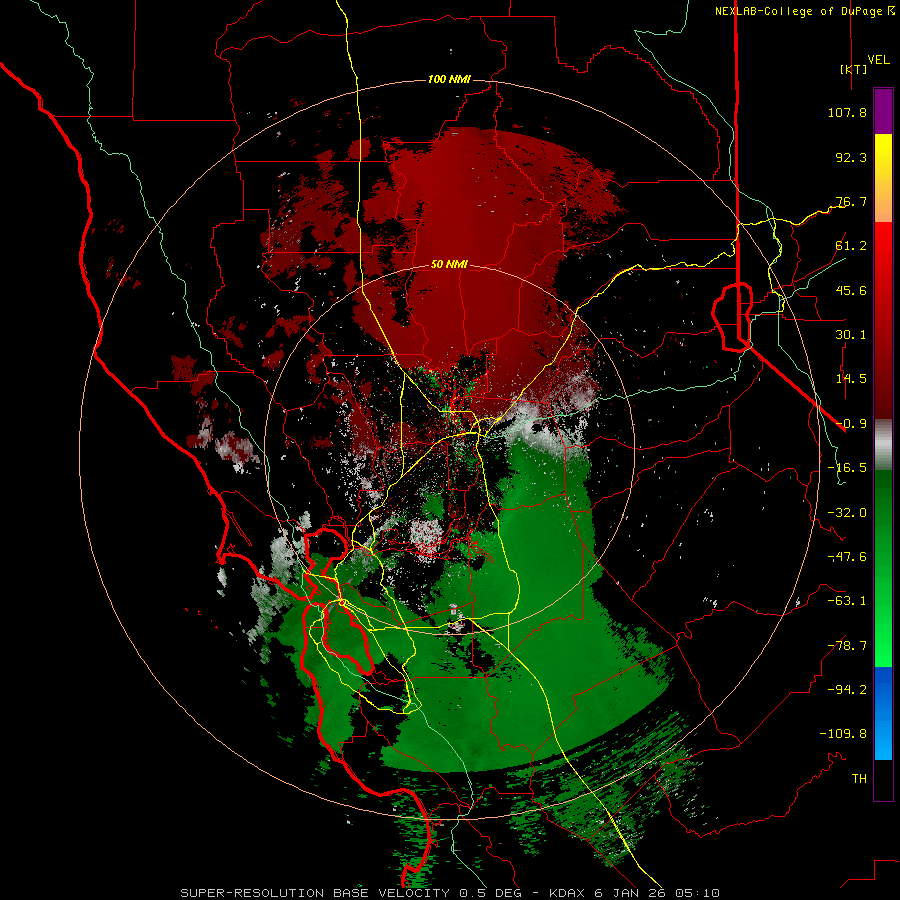Click the 14.5 legend value
The width and height of the screenshot is (900, 900).
coord(851,379)
